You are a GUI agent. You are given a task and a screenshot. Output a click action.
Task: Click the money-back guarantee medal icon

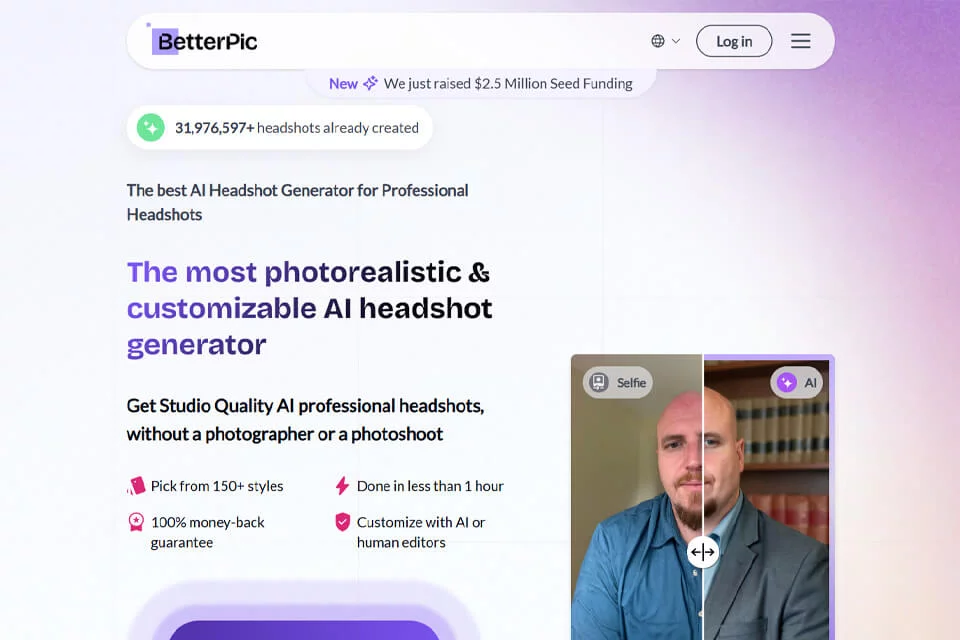point(136,522)
